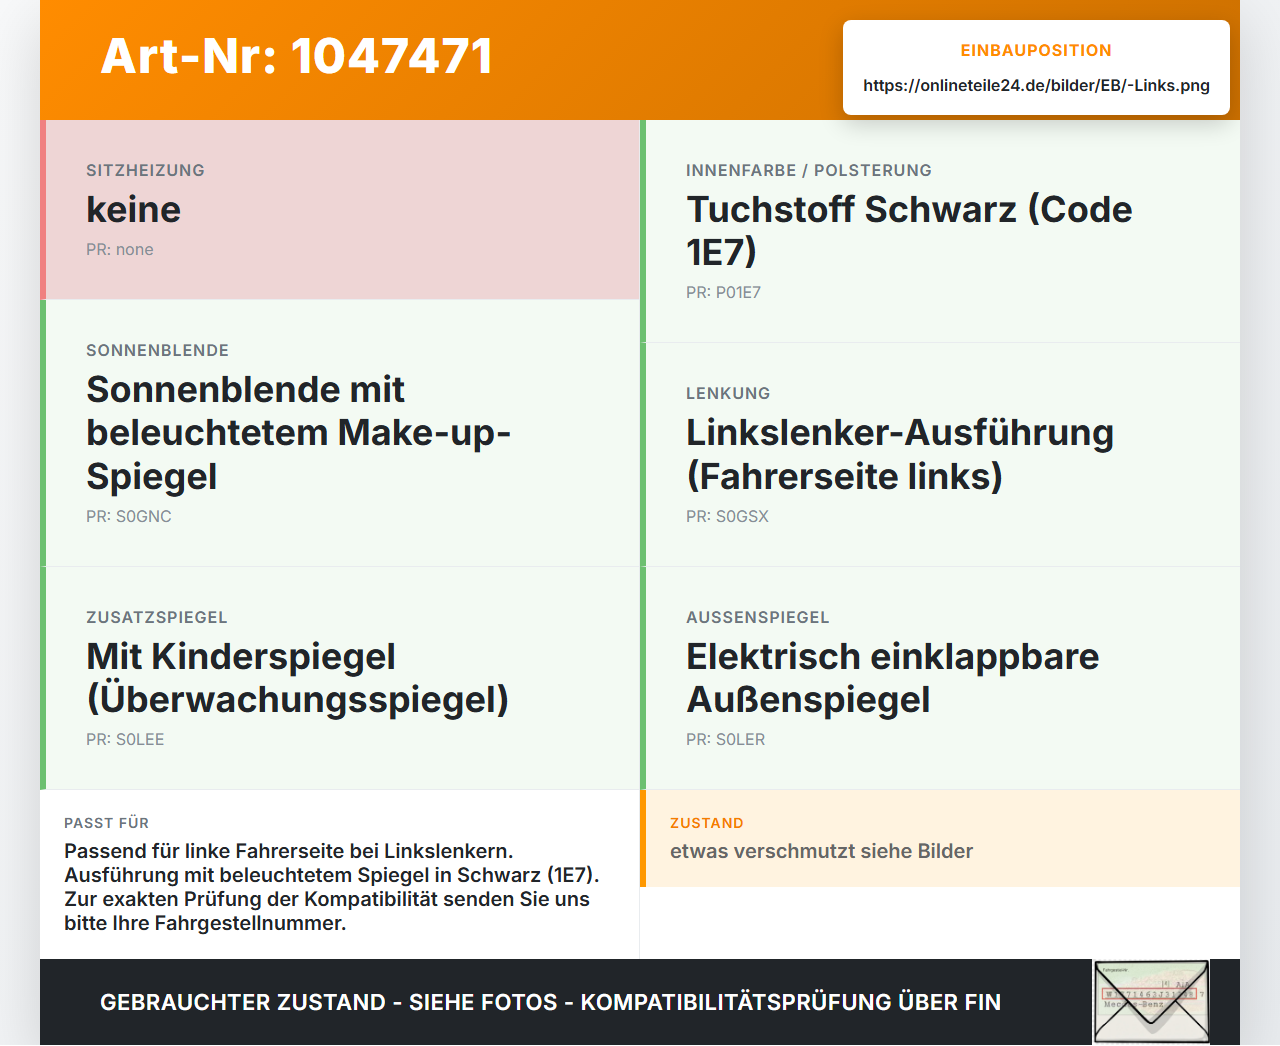Screen dimensions: 1280x1046
Task: Select the Sonnenblende mit beleuchtetem Make-up-Spiegel card
Action: pos(340,433)
